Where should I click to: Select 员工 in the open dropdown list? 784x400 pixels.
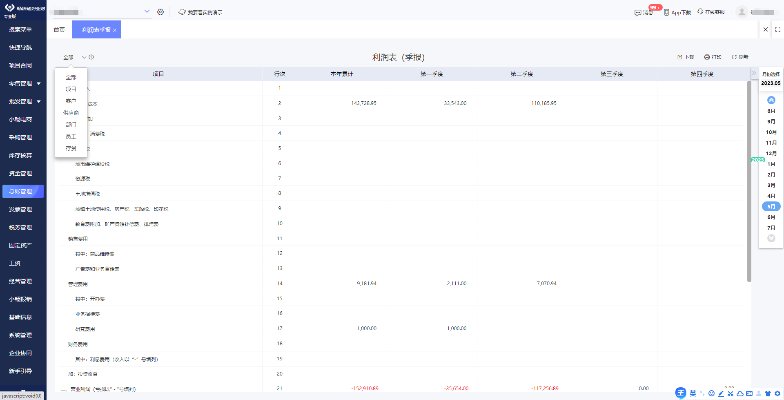[70, 136]
